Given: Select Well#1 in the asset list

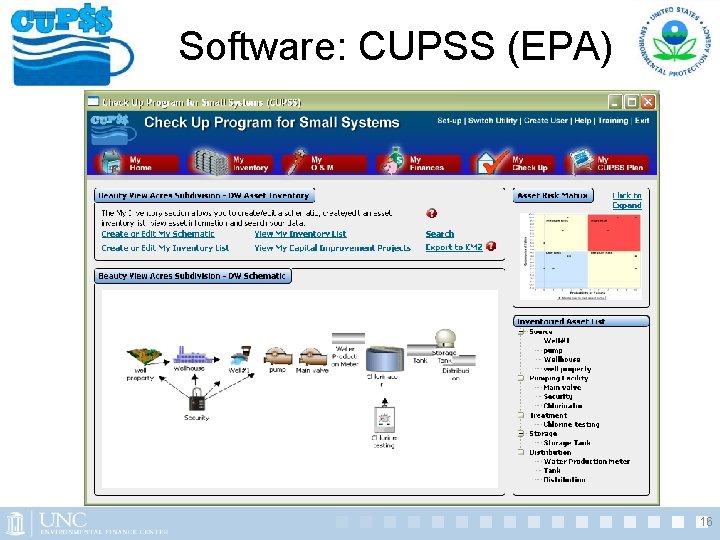Looking at the screenshot, I should pos(557,341).
